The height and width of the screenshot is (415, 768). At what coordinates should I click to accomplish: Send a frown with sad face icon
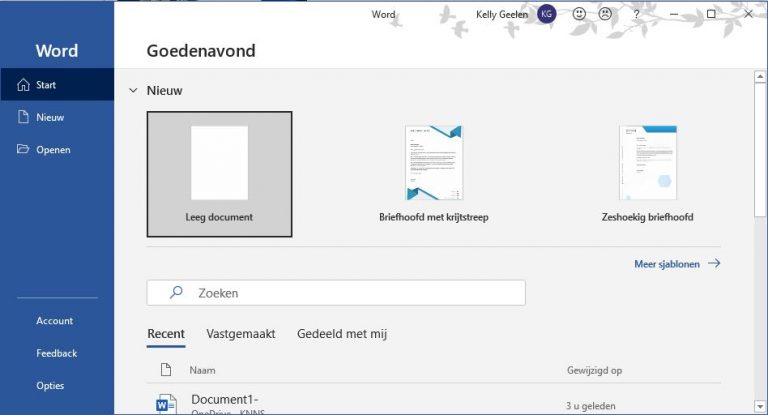click(x=605, y=14)
